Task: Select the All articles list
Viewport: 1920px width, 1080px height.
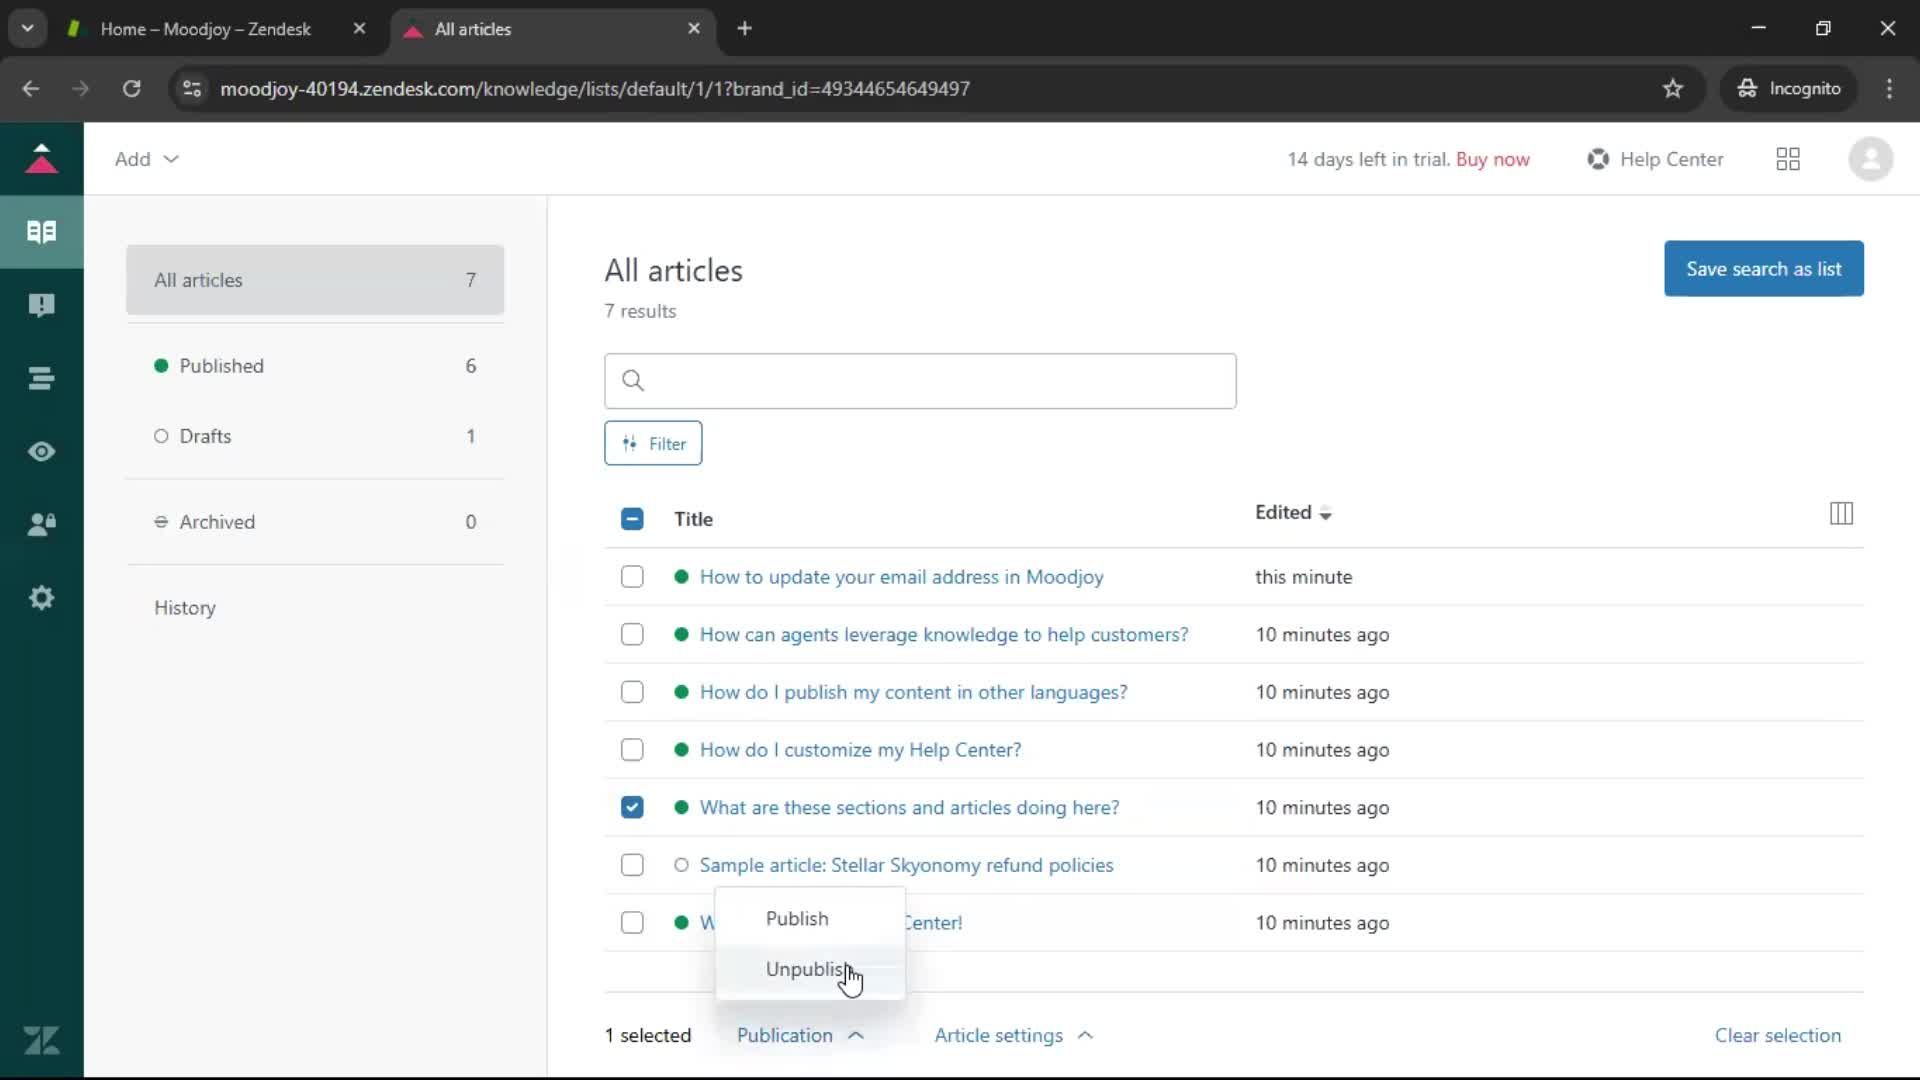Action: coord(315,280)
